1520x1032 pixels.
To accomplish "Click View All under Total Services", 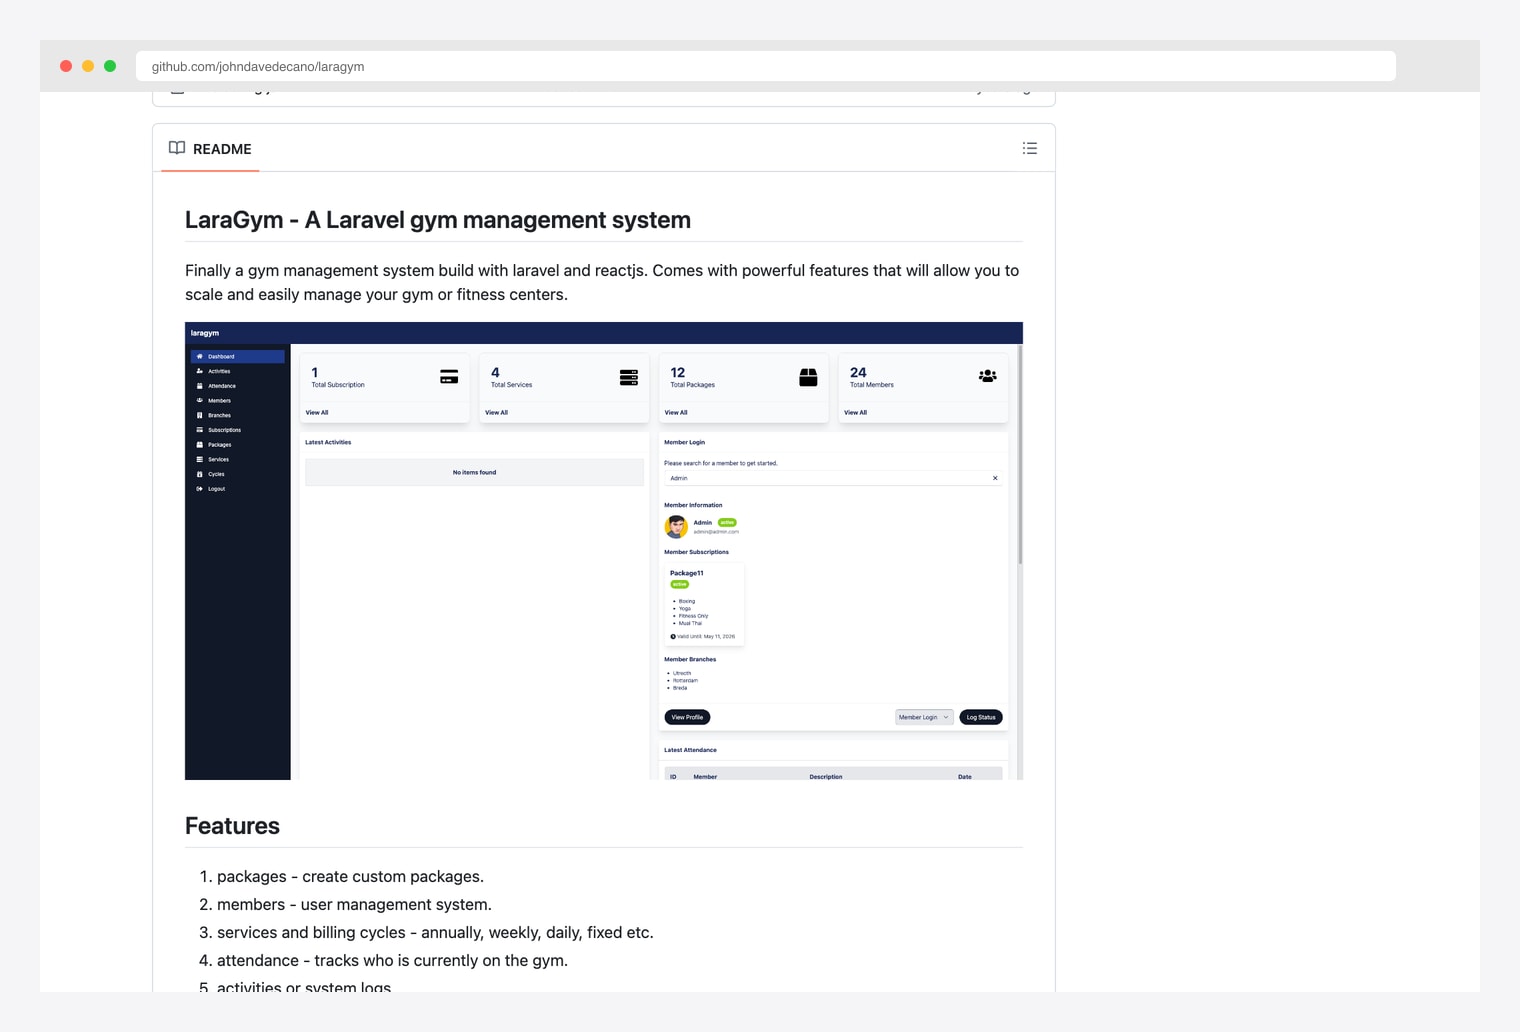I will 496,412.
